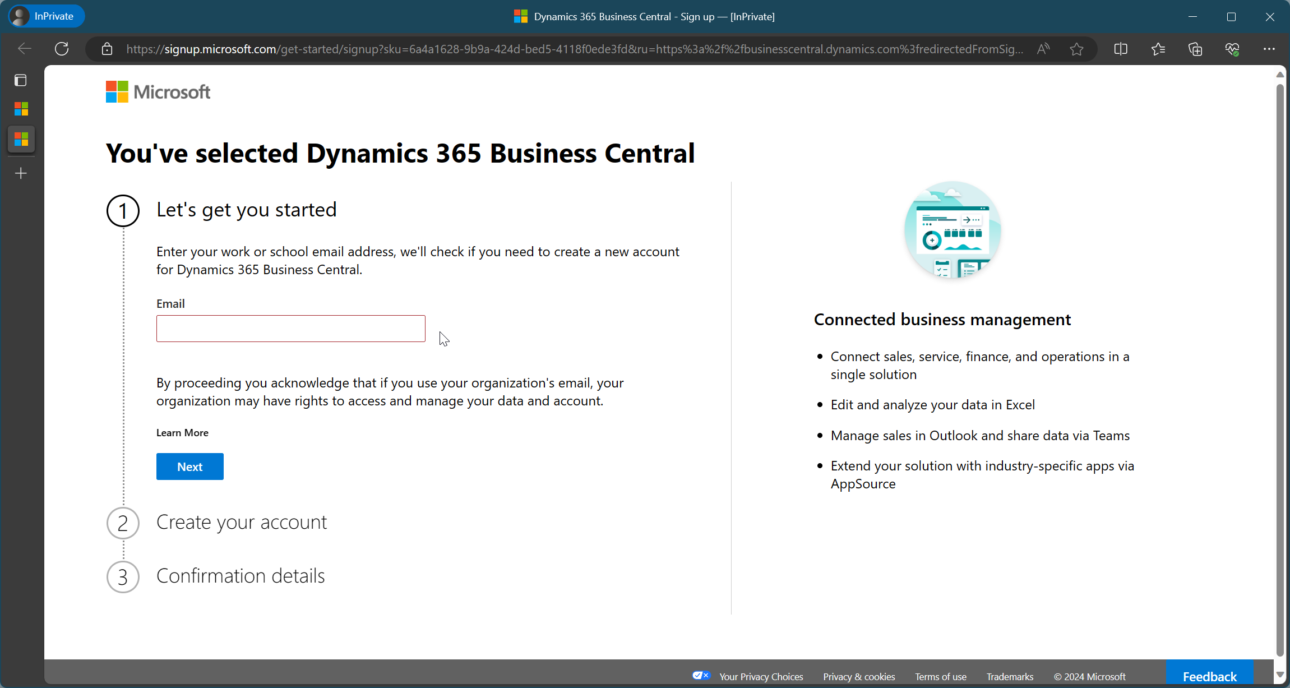Open the split screen icon in the toolbar

click(1120, 48)
